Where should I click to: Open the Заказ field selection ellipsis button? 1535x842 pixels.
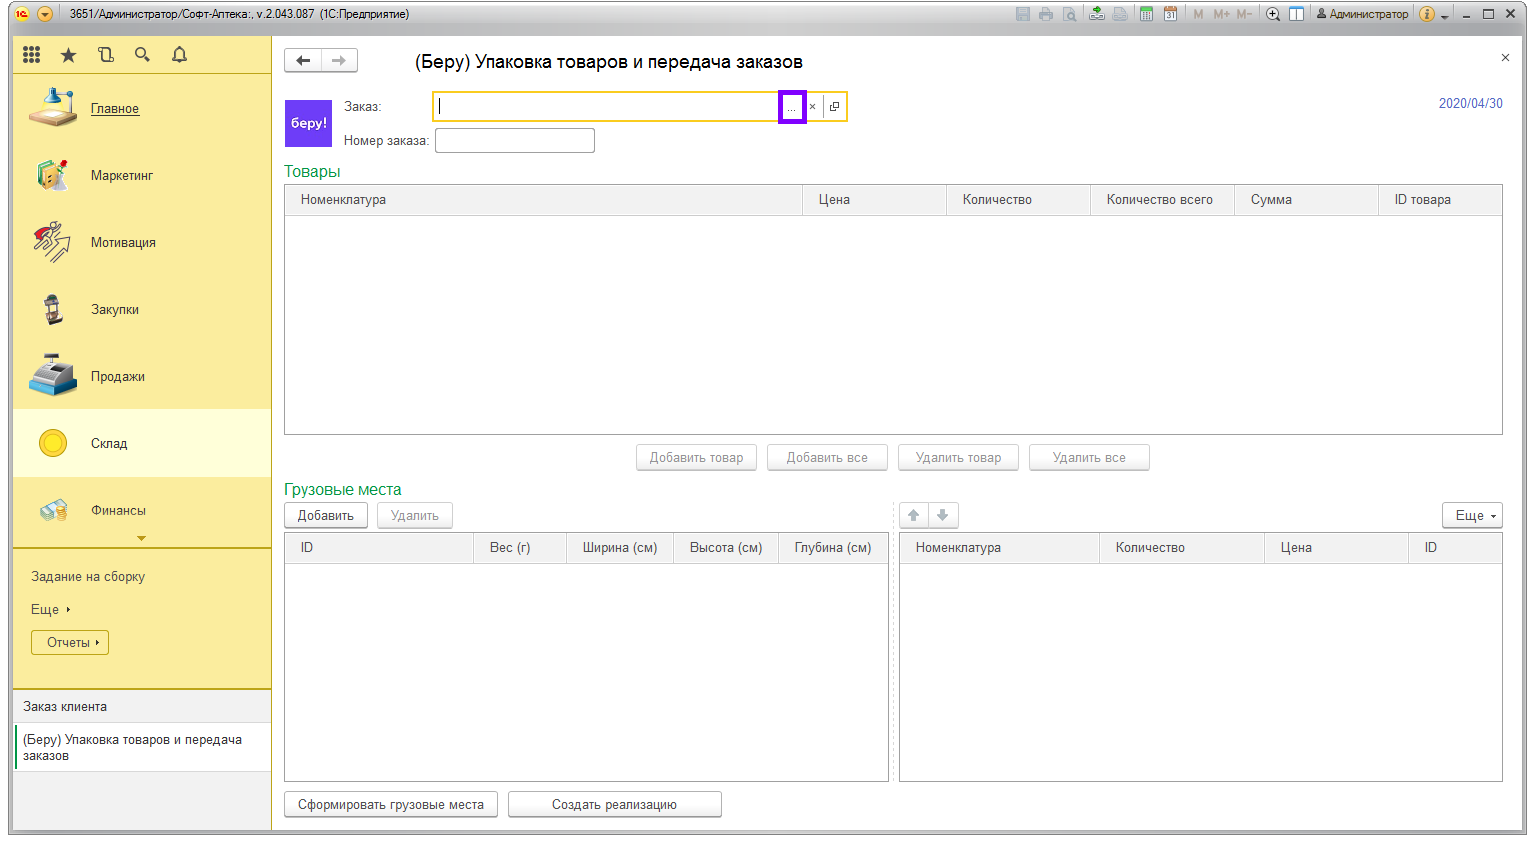click(x=792, y=107)
